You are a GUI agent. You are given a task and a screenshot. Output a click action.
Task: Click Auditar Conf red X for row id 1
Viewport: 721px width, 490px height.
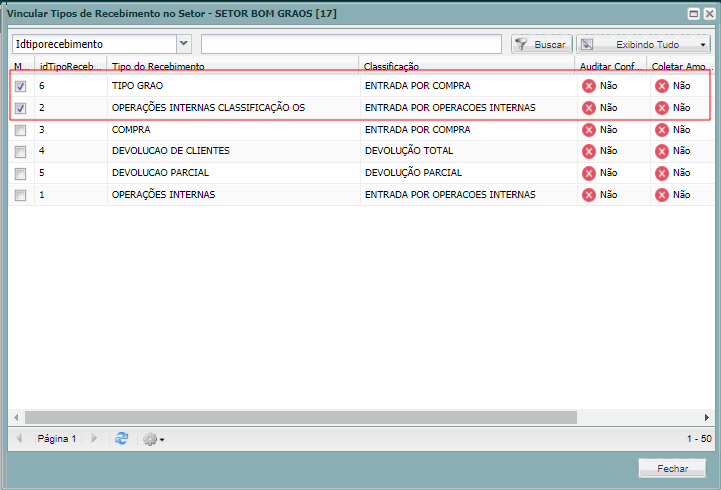tap(589, 195)
